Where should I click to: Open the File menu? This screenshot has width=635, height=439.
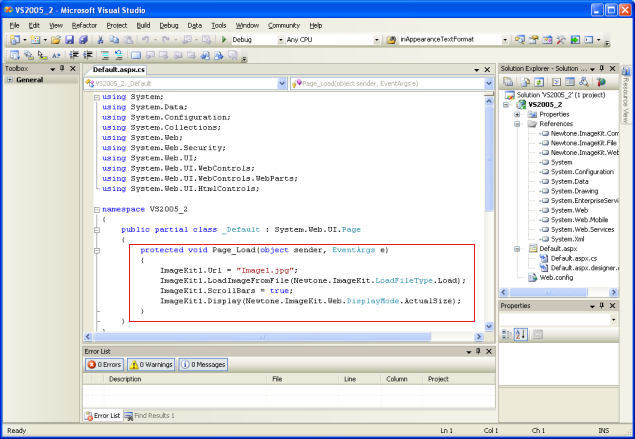point(14,26)
